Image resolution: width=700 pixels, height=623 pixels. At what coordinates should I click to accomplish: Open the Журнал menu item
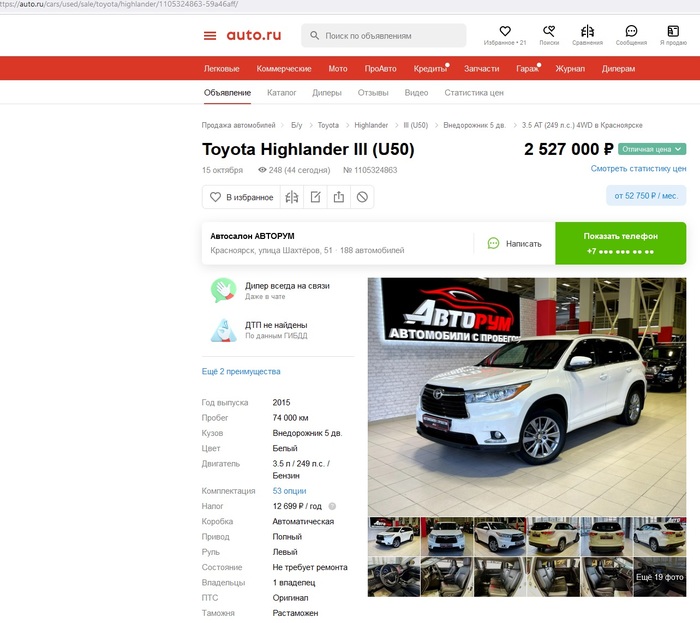click(x=570, y=69)
